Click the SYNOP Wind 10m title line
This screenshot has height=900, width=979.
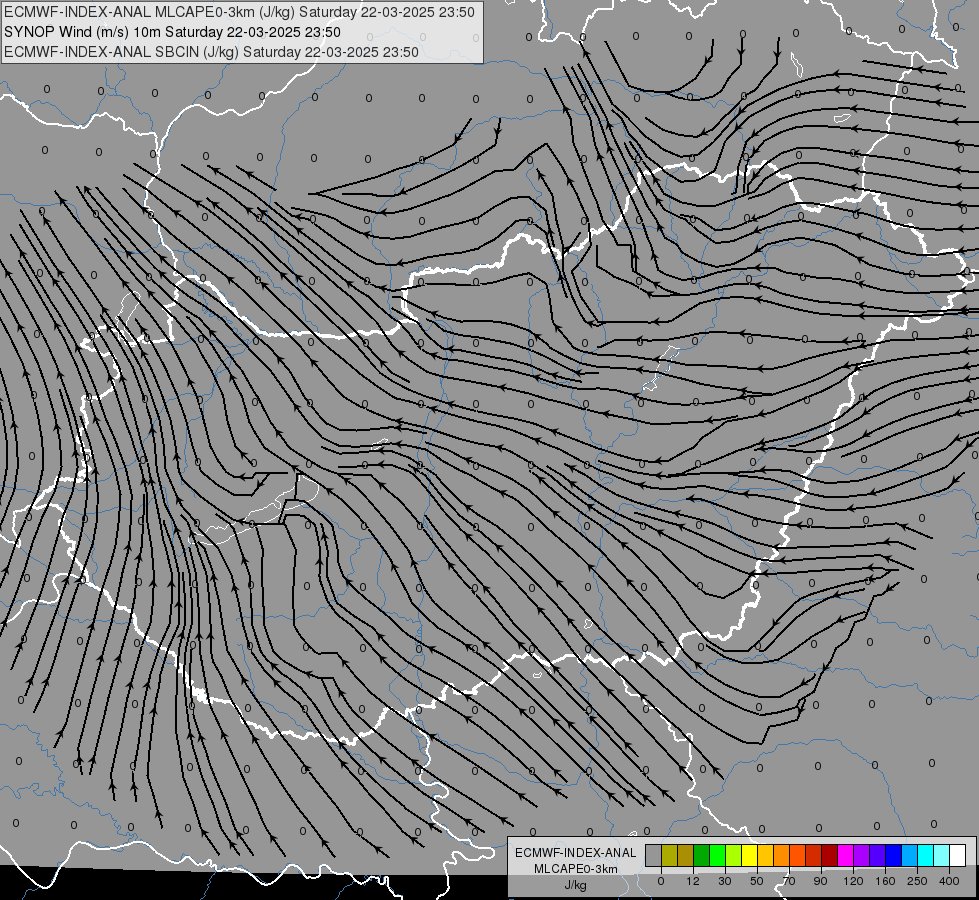(x=172, y=32)
